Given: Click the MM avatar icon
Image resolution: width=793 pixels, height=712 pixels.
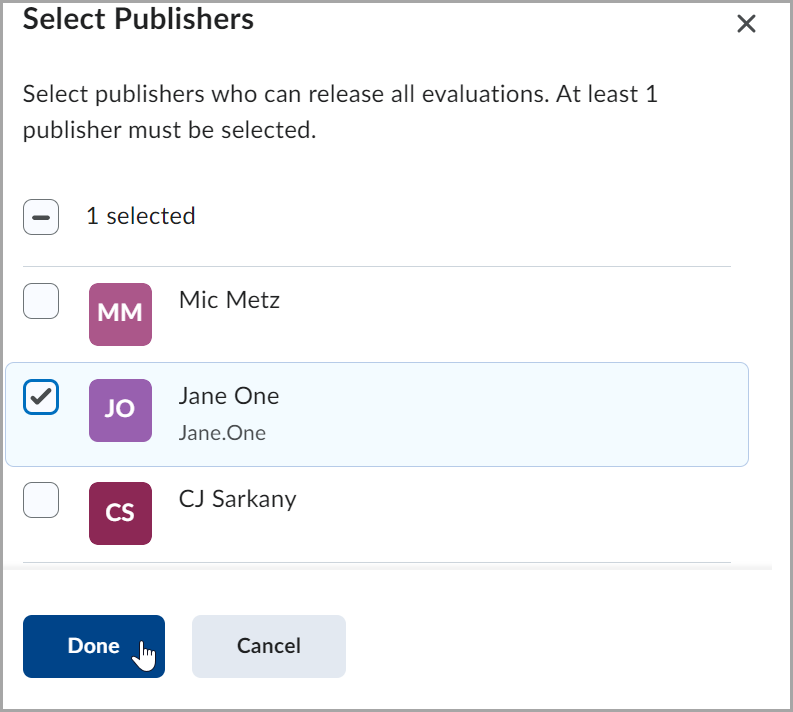Looking at the screenshot, I should 120,314.
